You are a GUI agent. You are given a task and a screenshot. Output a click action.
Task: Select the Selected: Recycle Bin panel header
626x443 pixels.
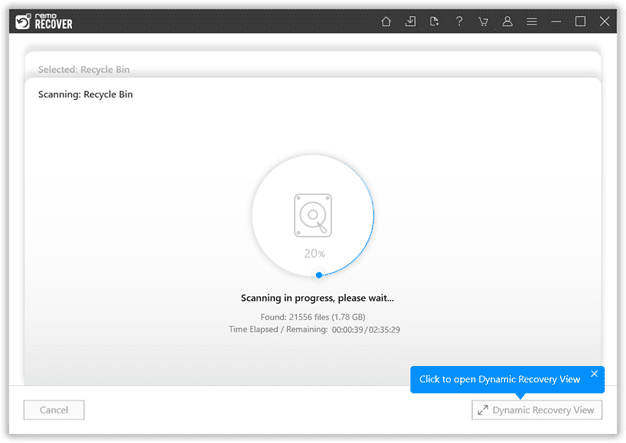coord(84,69)
